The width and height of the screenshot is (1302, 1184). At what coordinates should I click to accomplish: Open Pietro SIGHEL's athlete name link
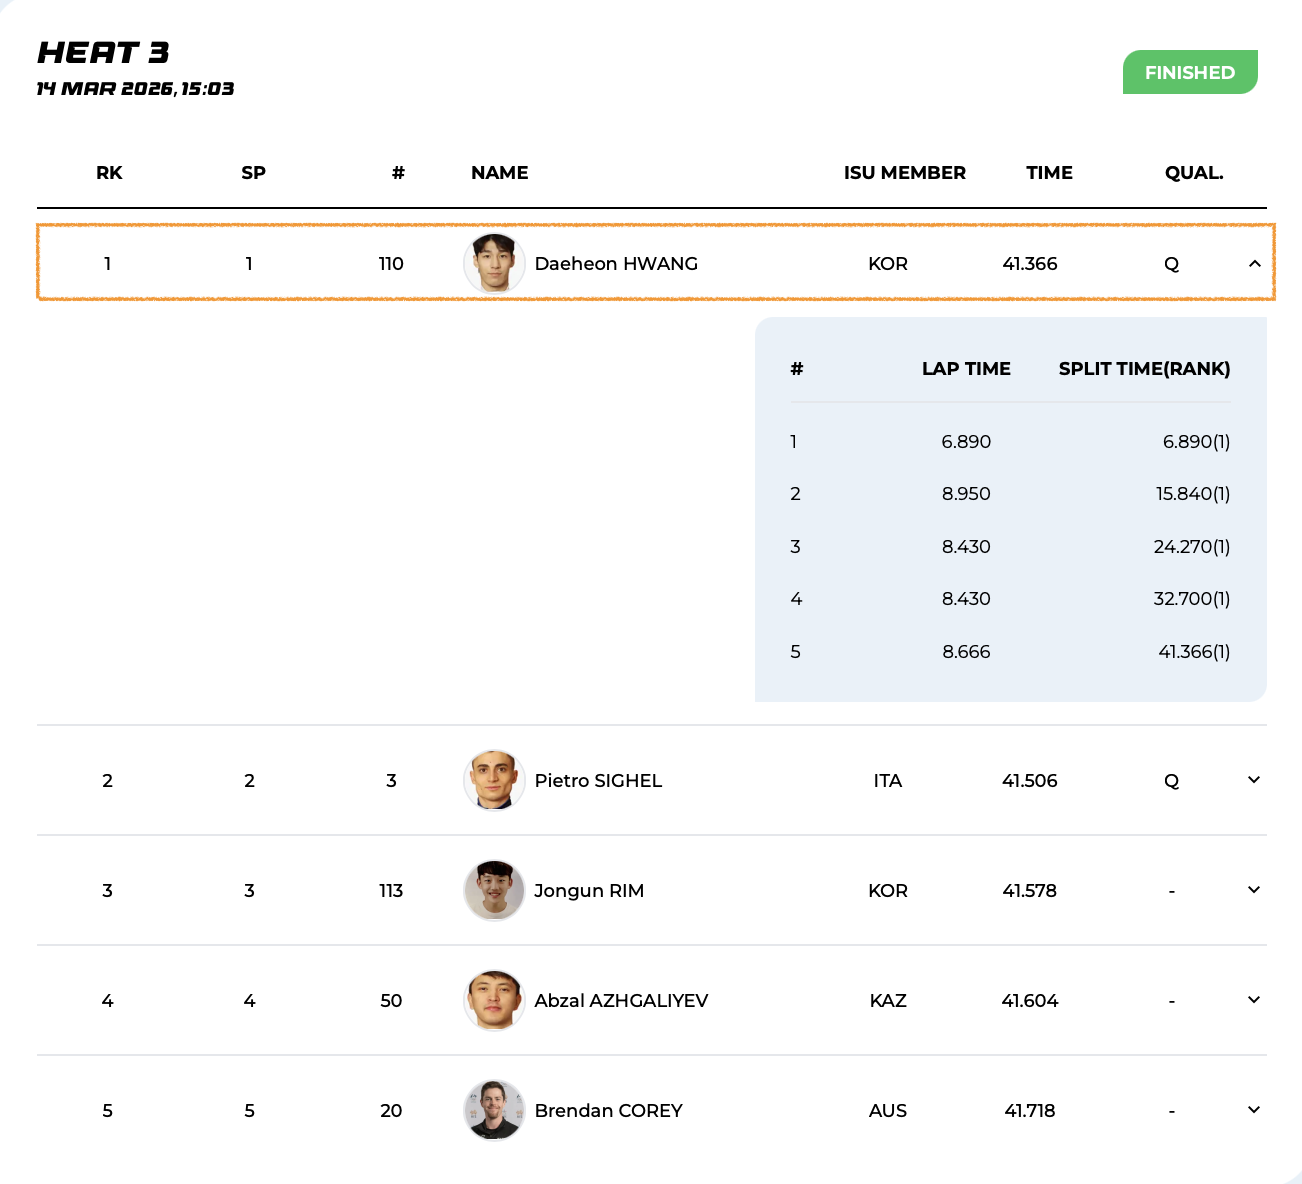(598, 781)
